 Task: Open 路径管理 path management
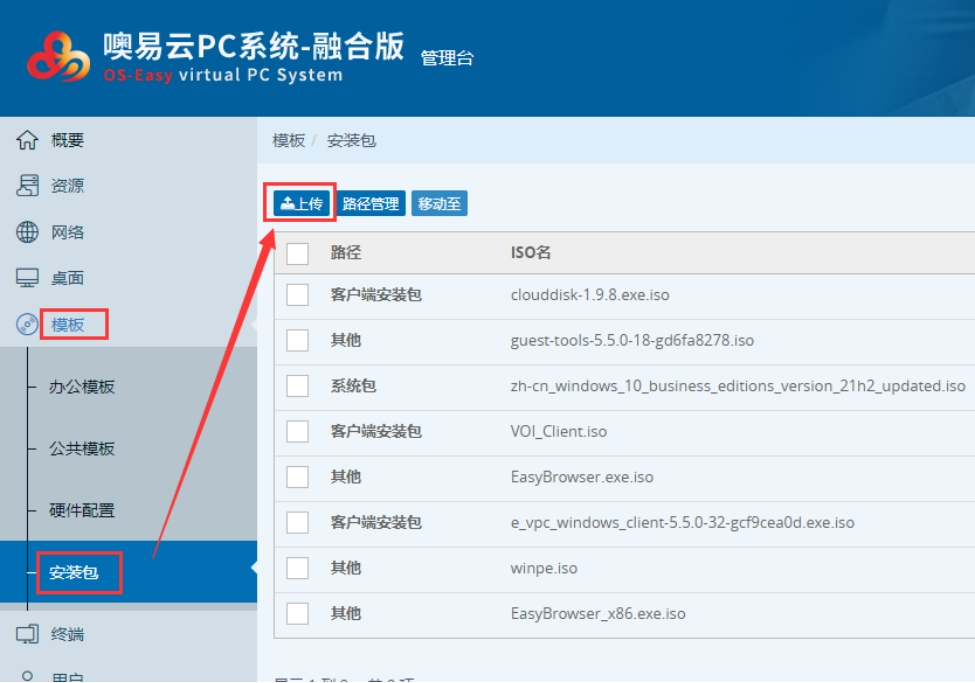tap(370, 204)
